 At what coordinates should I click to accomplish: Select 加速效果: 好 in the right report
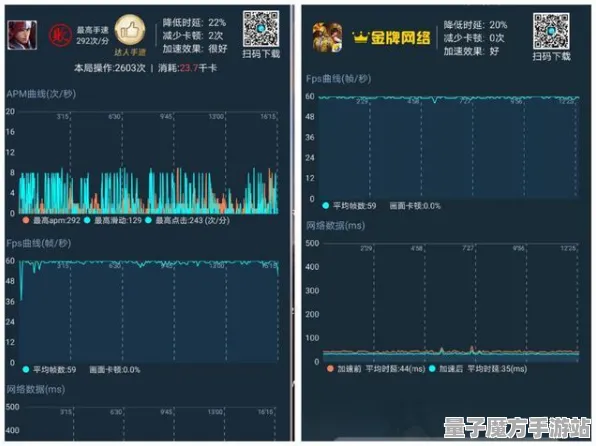[x=471, y=51]
